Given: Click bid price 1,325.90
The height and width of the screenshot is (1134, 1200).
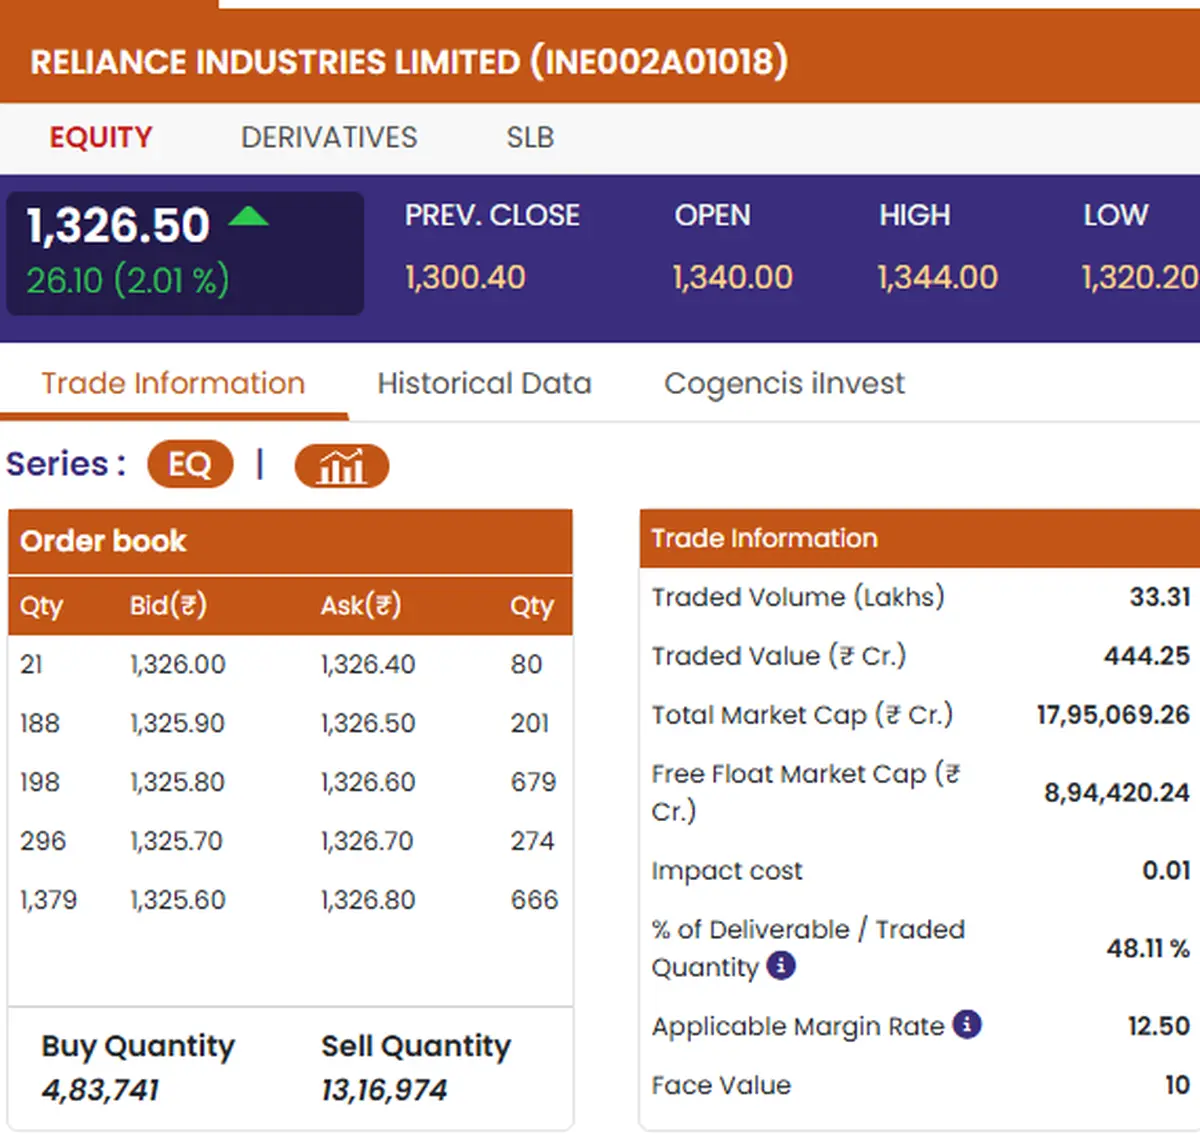Looking at the screenshot, I should [178, 723].
